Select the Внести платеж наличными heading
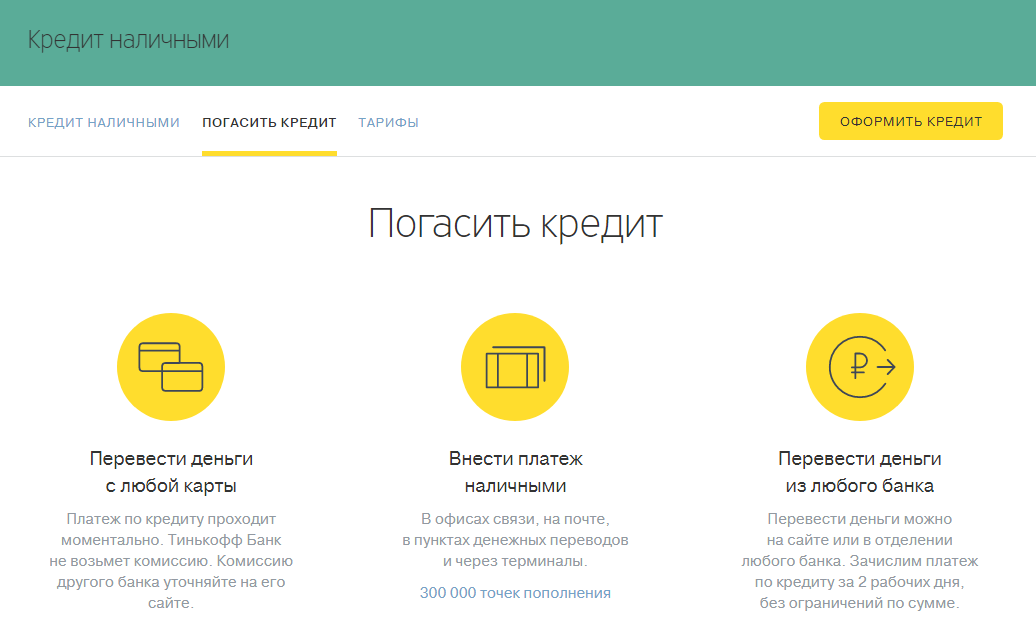 point(515,473)
